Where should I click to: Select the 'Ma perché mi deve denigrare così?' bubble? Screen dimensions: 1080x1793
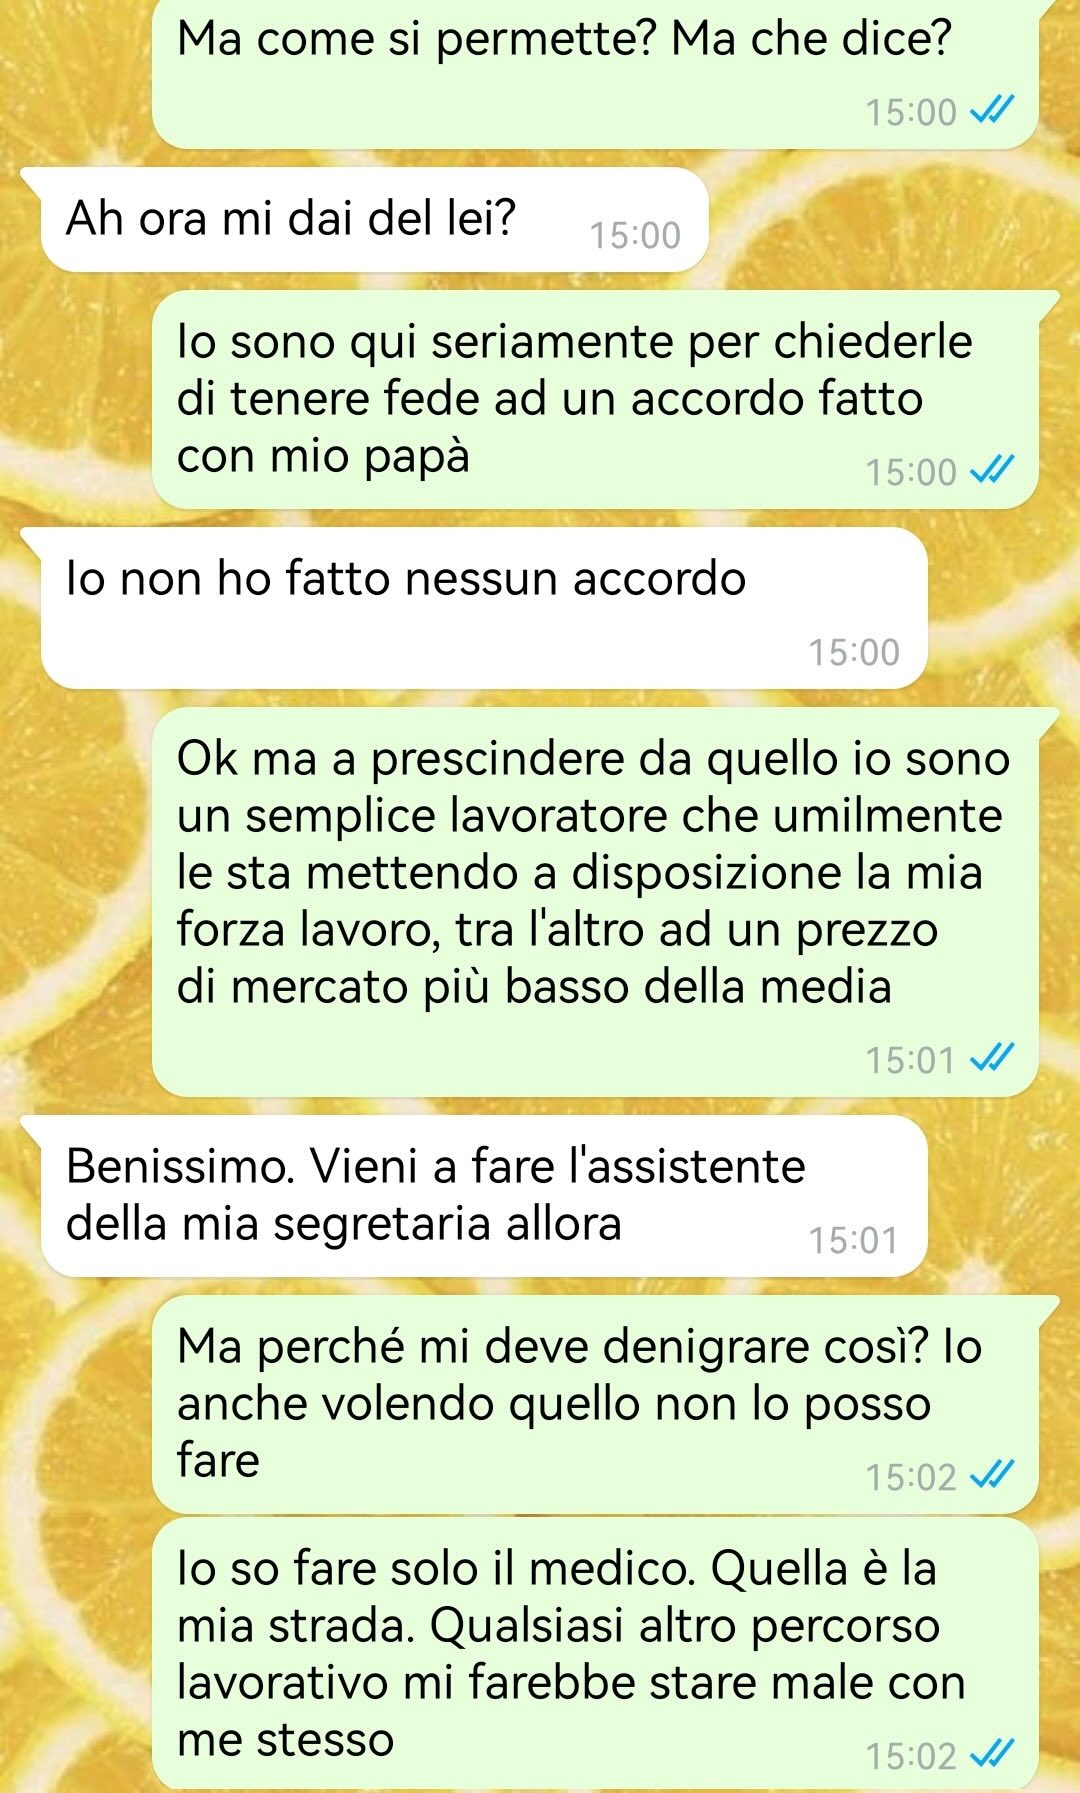pos(595,1404)
